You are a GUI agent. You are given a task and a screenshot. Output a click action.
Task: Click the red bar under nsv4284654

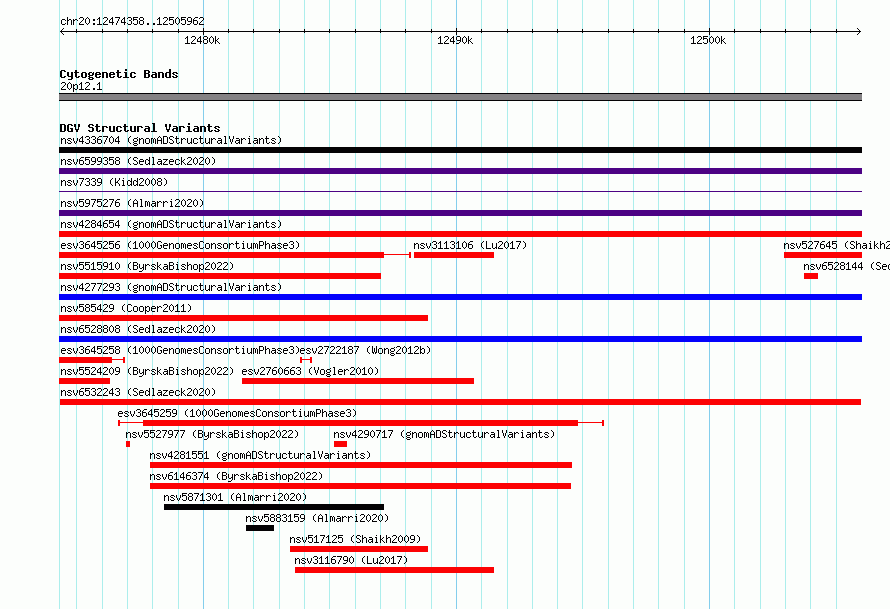click(x=460, y=234)
